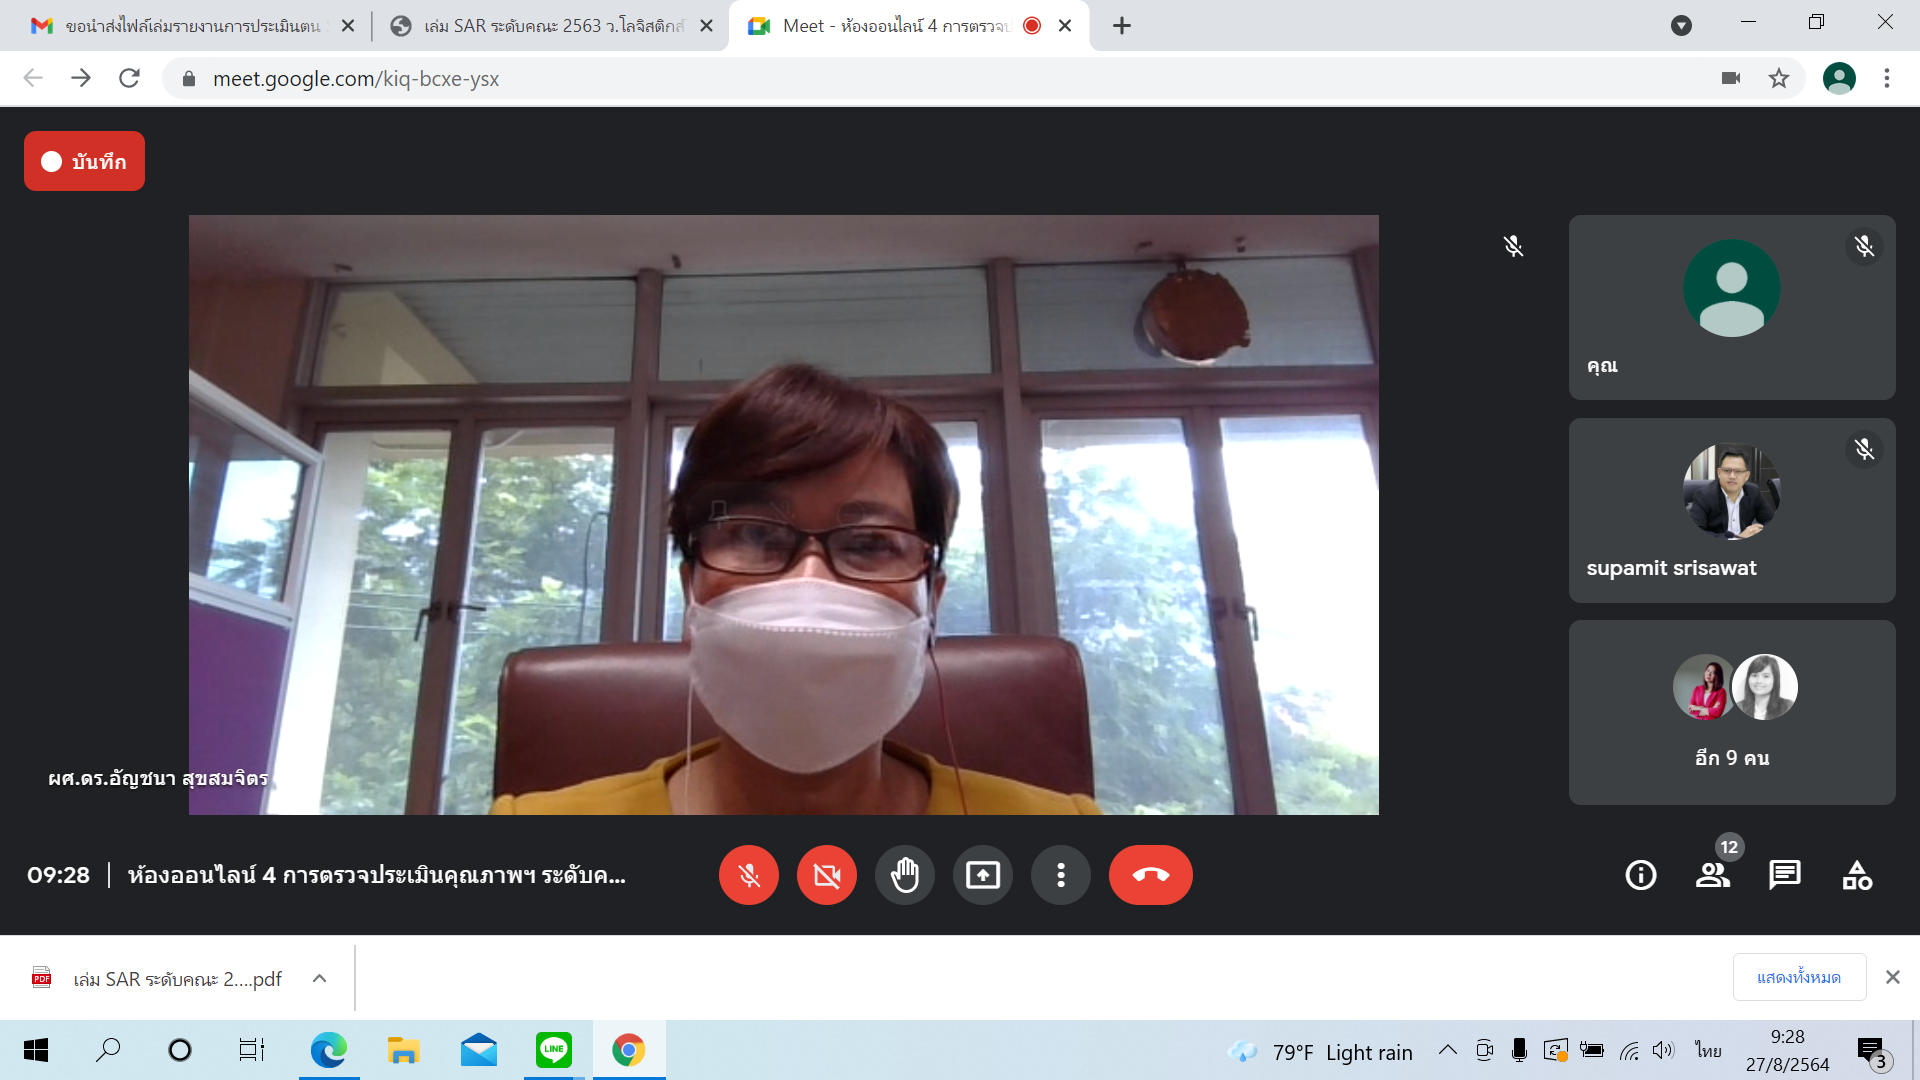This screenshot has height=1080, width=1920.
Task: Open the 9 more people tile
Action: pos(1731,712)
